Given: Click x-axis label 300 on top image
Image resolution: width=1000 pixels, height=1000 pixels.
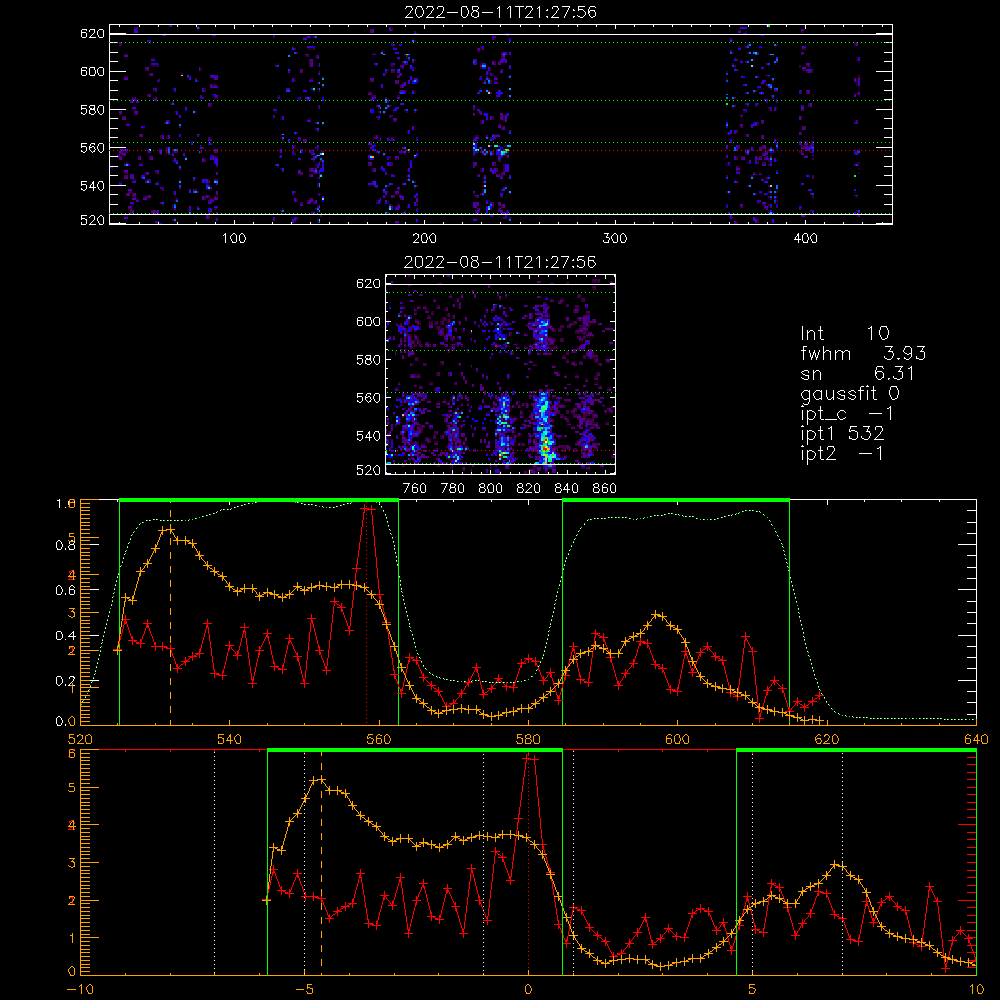Looking at the screenshot, I should click(x=614, y=239).
